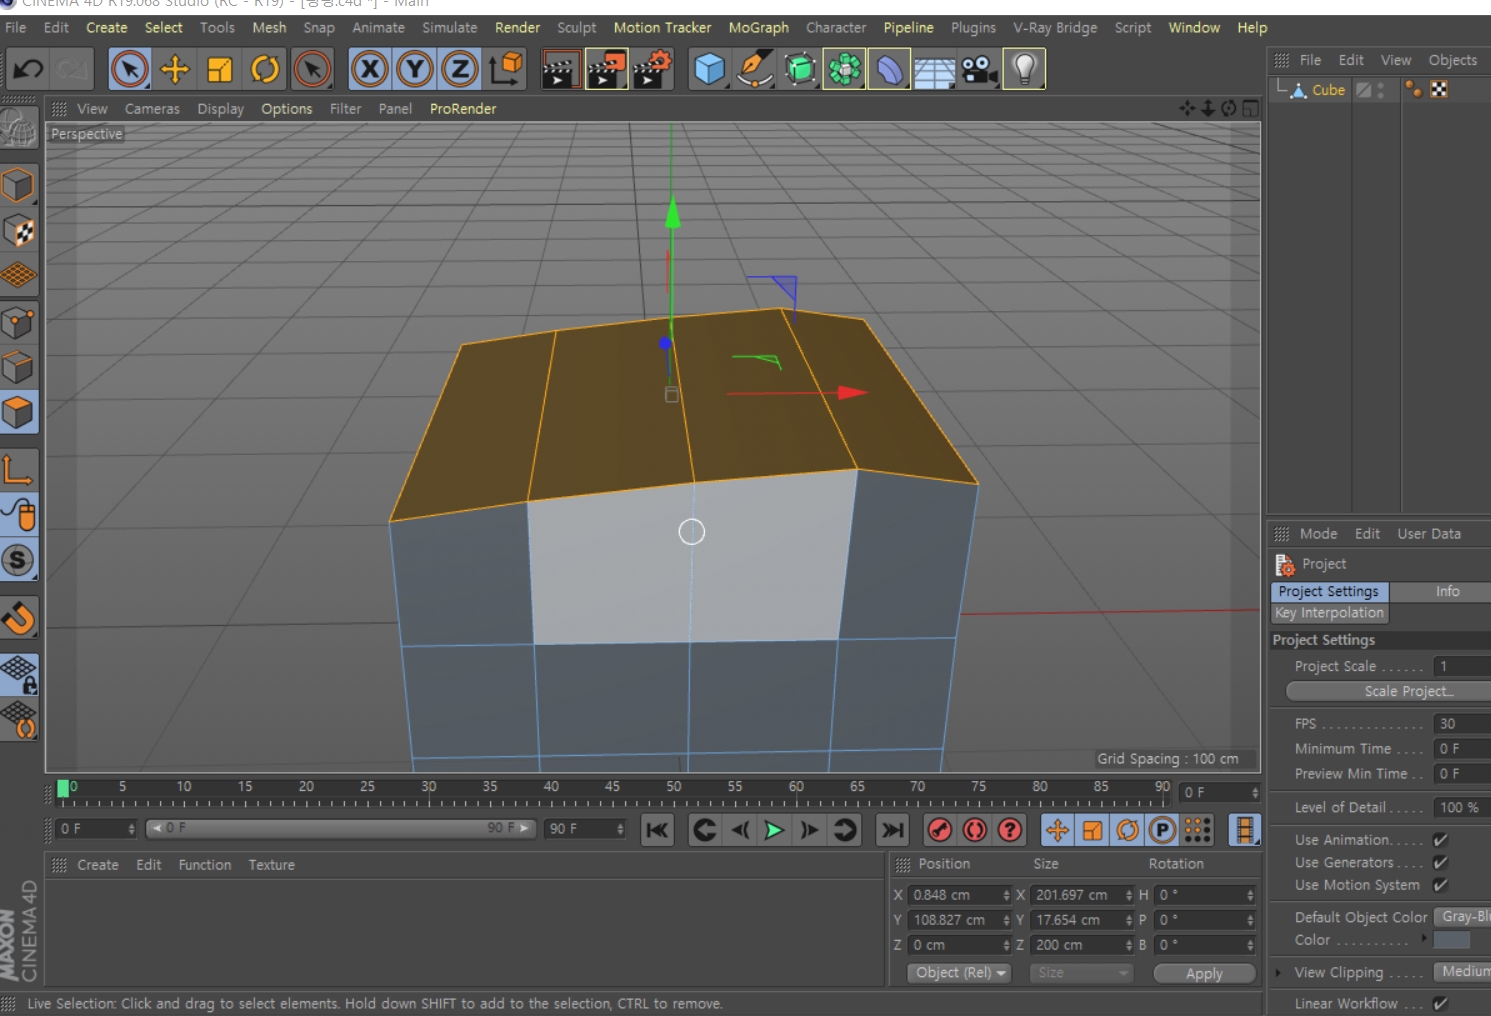Open the ProRender viewport menu
The height and width of the screenshot is (1016, 1491).
point(463,109)
